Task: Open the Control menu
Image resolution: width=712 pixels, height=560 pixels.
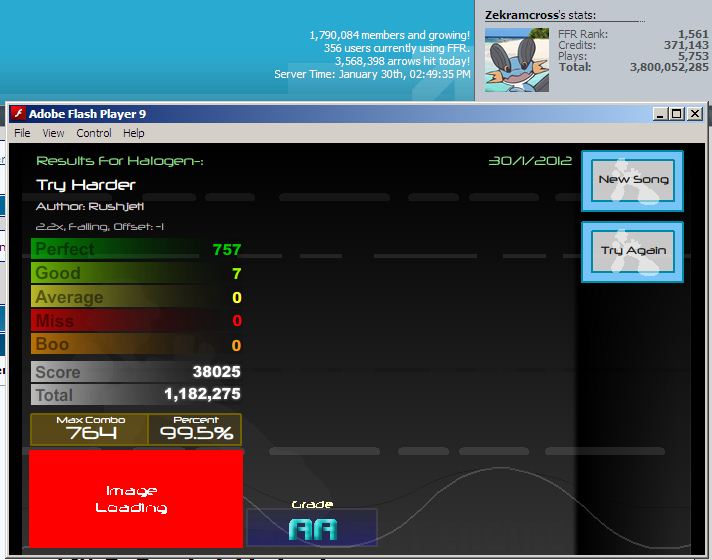Action: 94,133
